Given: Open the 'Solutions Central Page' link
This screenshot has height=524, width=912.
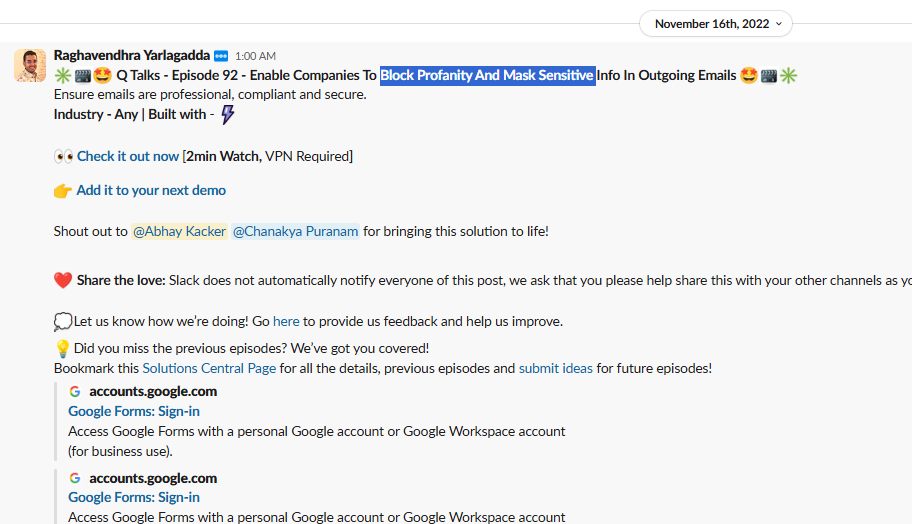Looking at the screenshot, I should [209, 368].
